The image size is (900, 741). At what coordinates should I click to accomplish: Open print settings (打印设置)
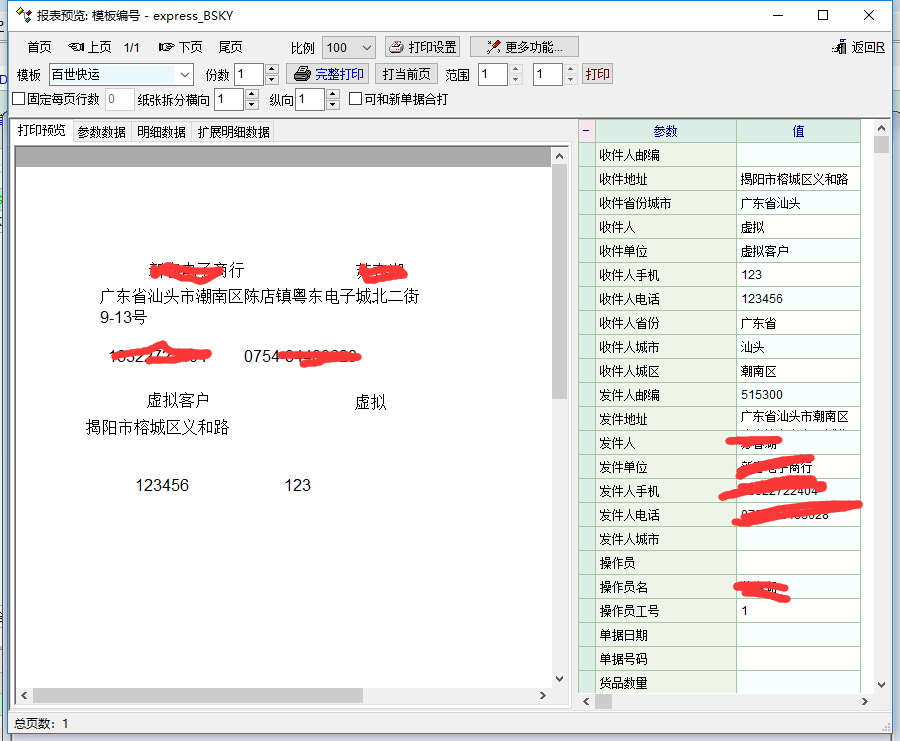pos(422,47)
